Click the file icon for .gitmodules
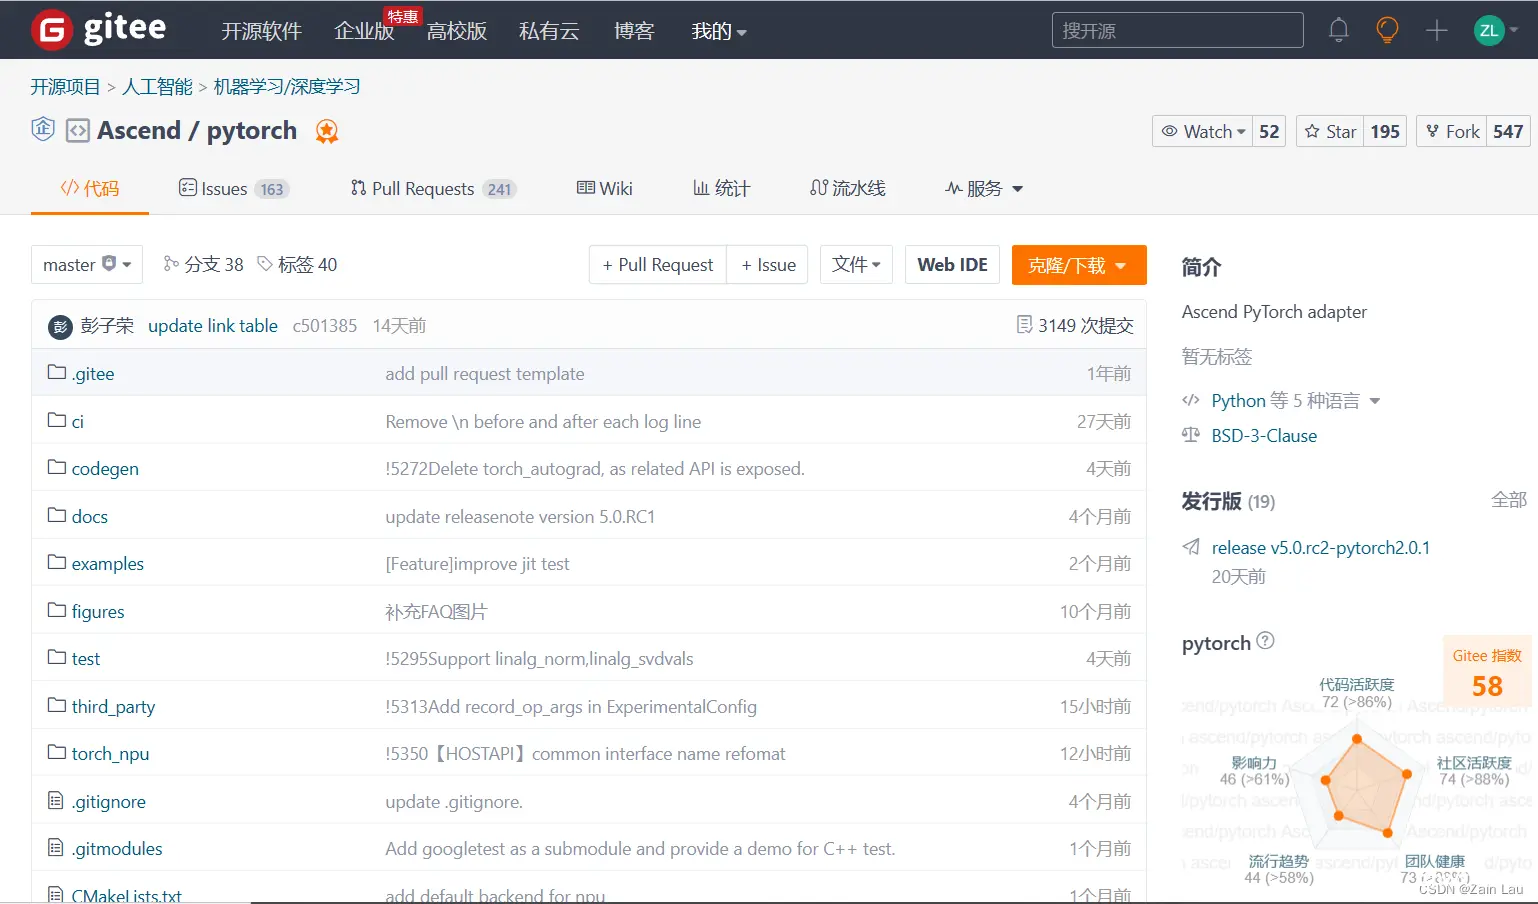 pos(56,847)
